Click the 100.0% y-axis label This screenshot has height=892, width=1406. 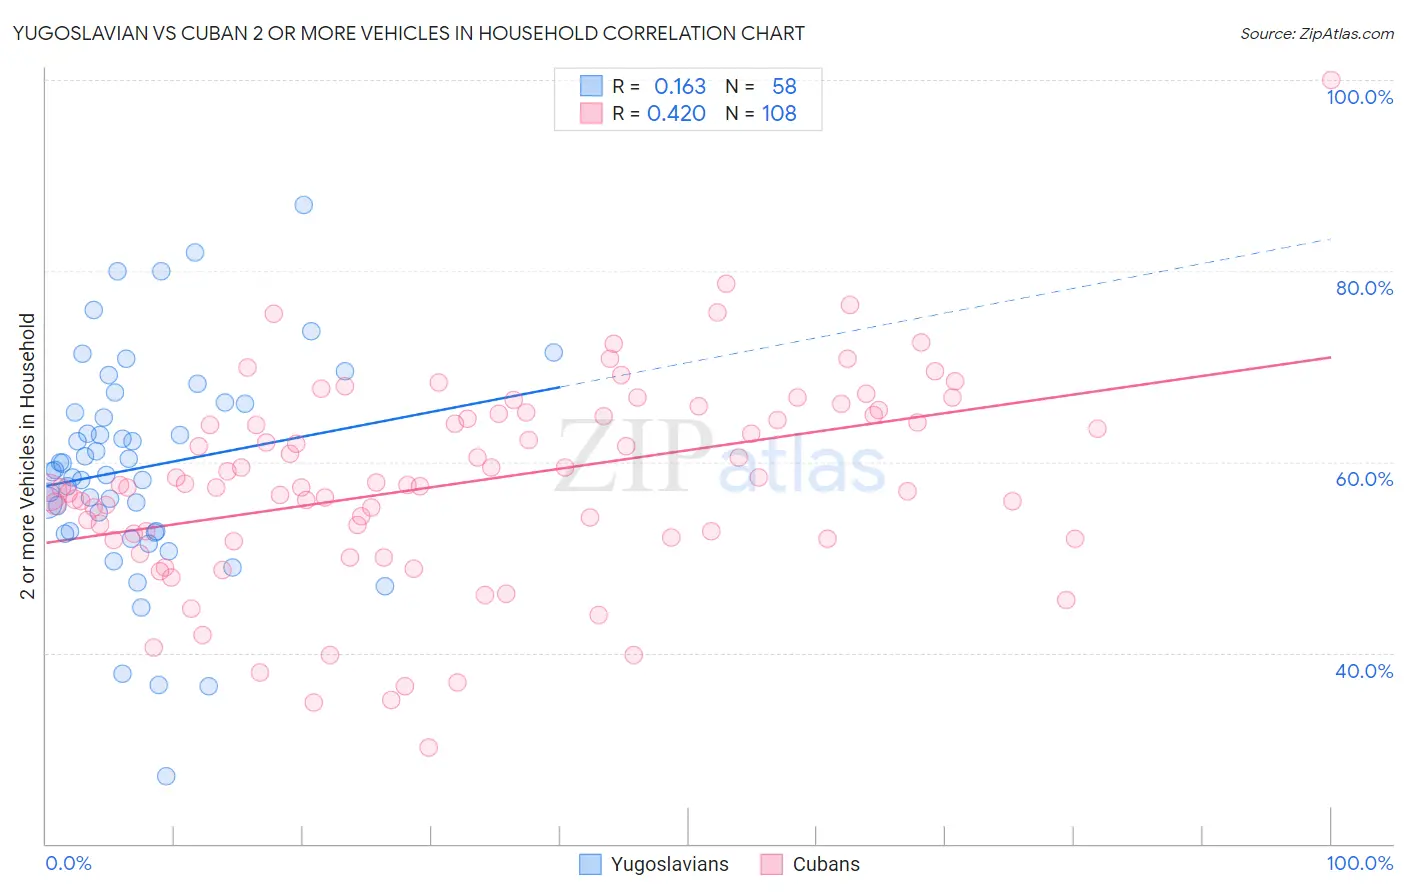coord(1360,97)
